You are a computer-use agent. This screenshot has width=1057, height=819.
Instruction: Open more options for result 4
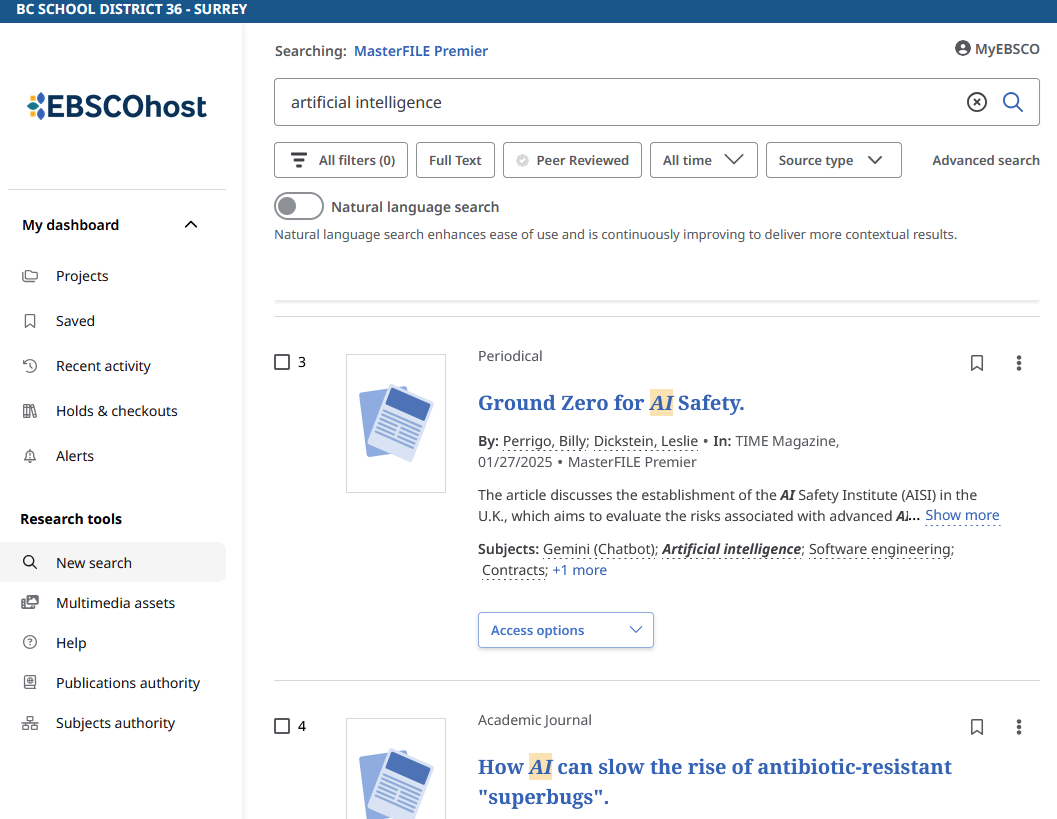coord(1019,727)
